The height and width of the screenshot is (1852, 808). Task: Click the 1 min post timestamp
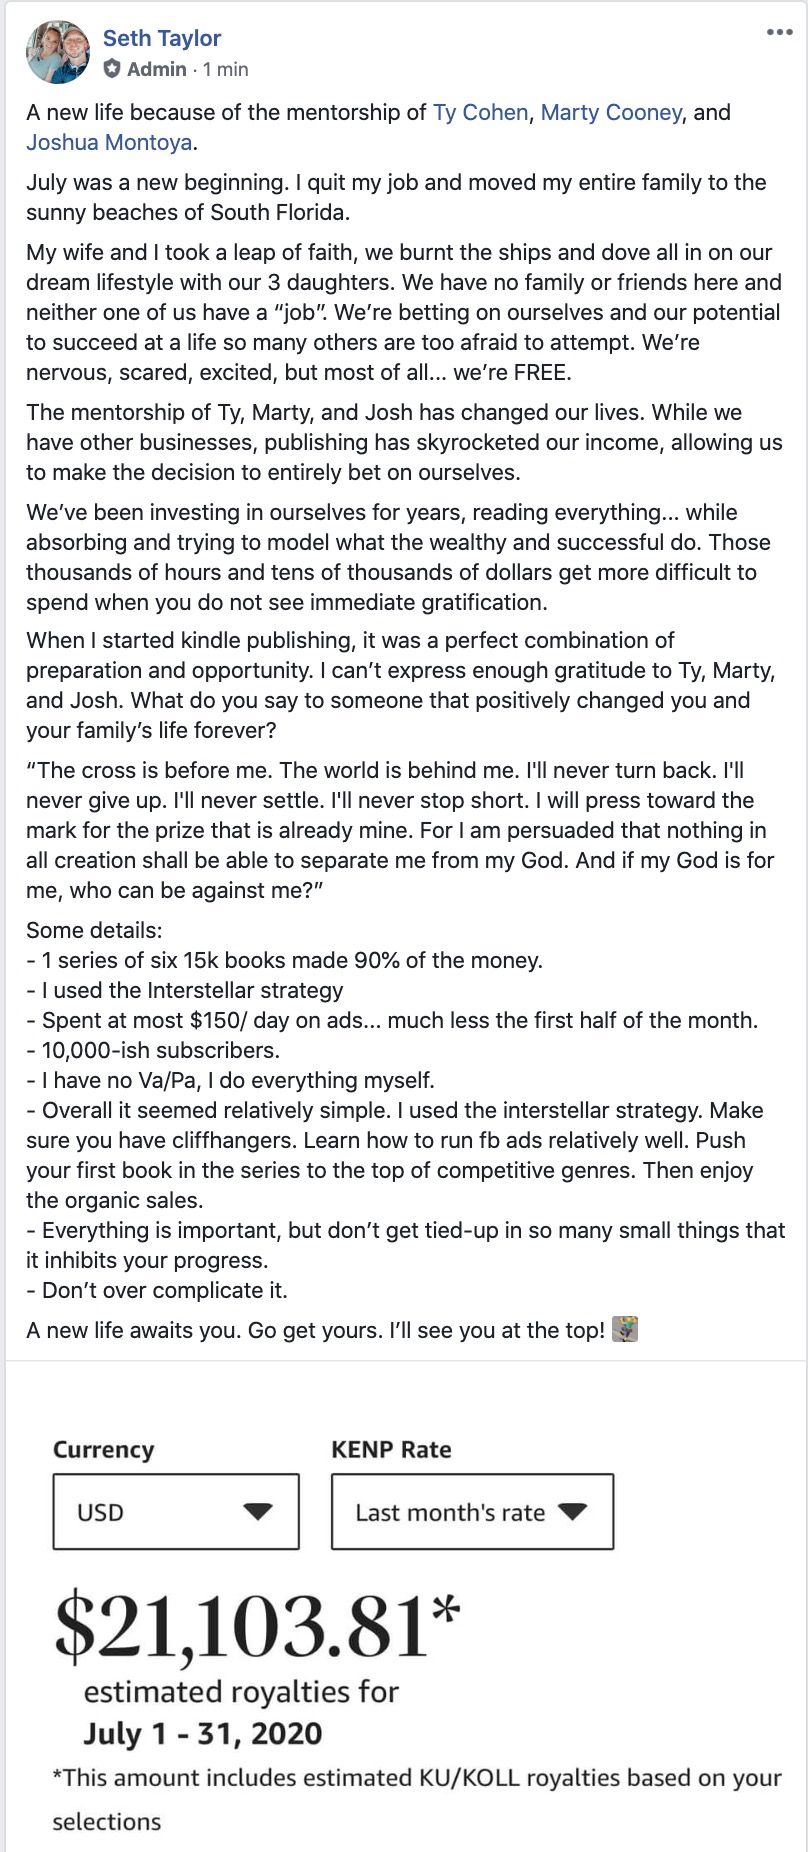click(226, 69)
